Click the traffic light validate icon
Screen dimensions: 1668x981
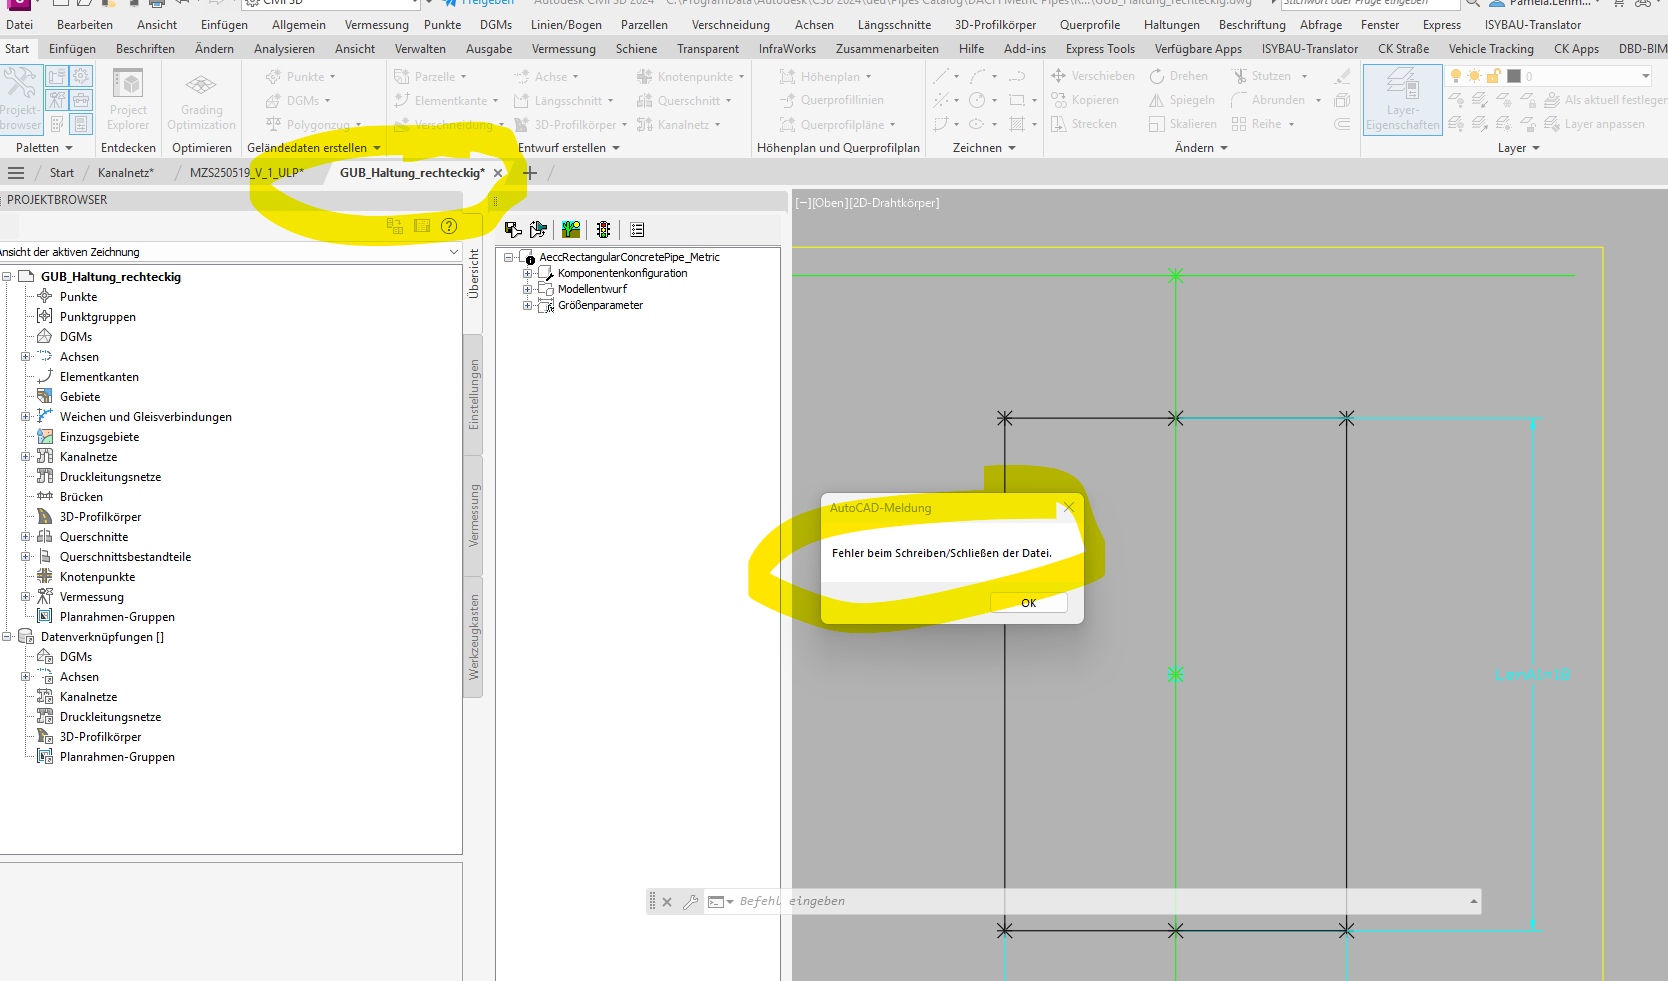click(x=603, y=230)
